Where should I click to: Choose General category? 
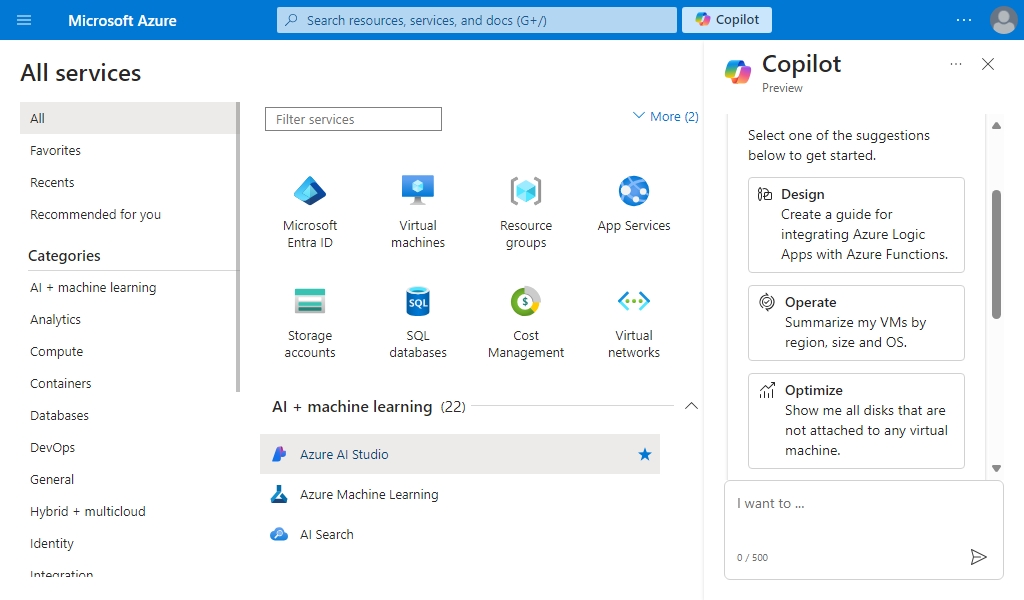52,479
